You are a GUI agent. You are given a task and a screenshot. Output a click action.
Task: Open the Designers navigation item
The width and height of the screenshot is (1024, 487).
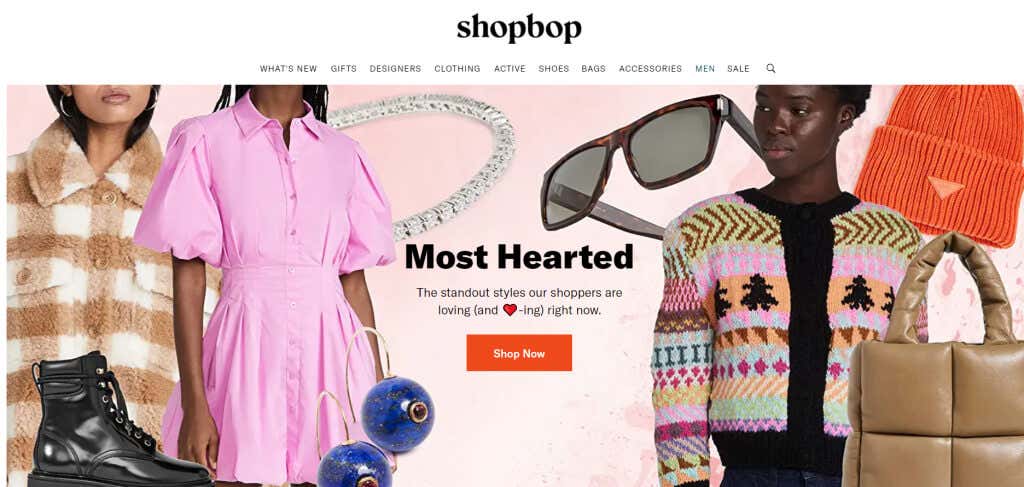click(x=395, y=69)
